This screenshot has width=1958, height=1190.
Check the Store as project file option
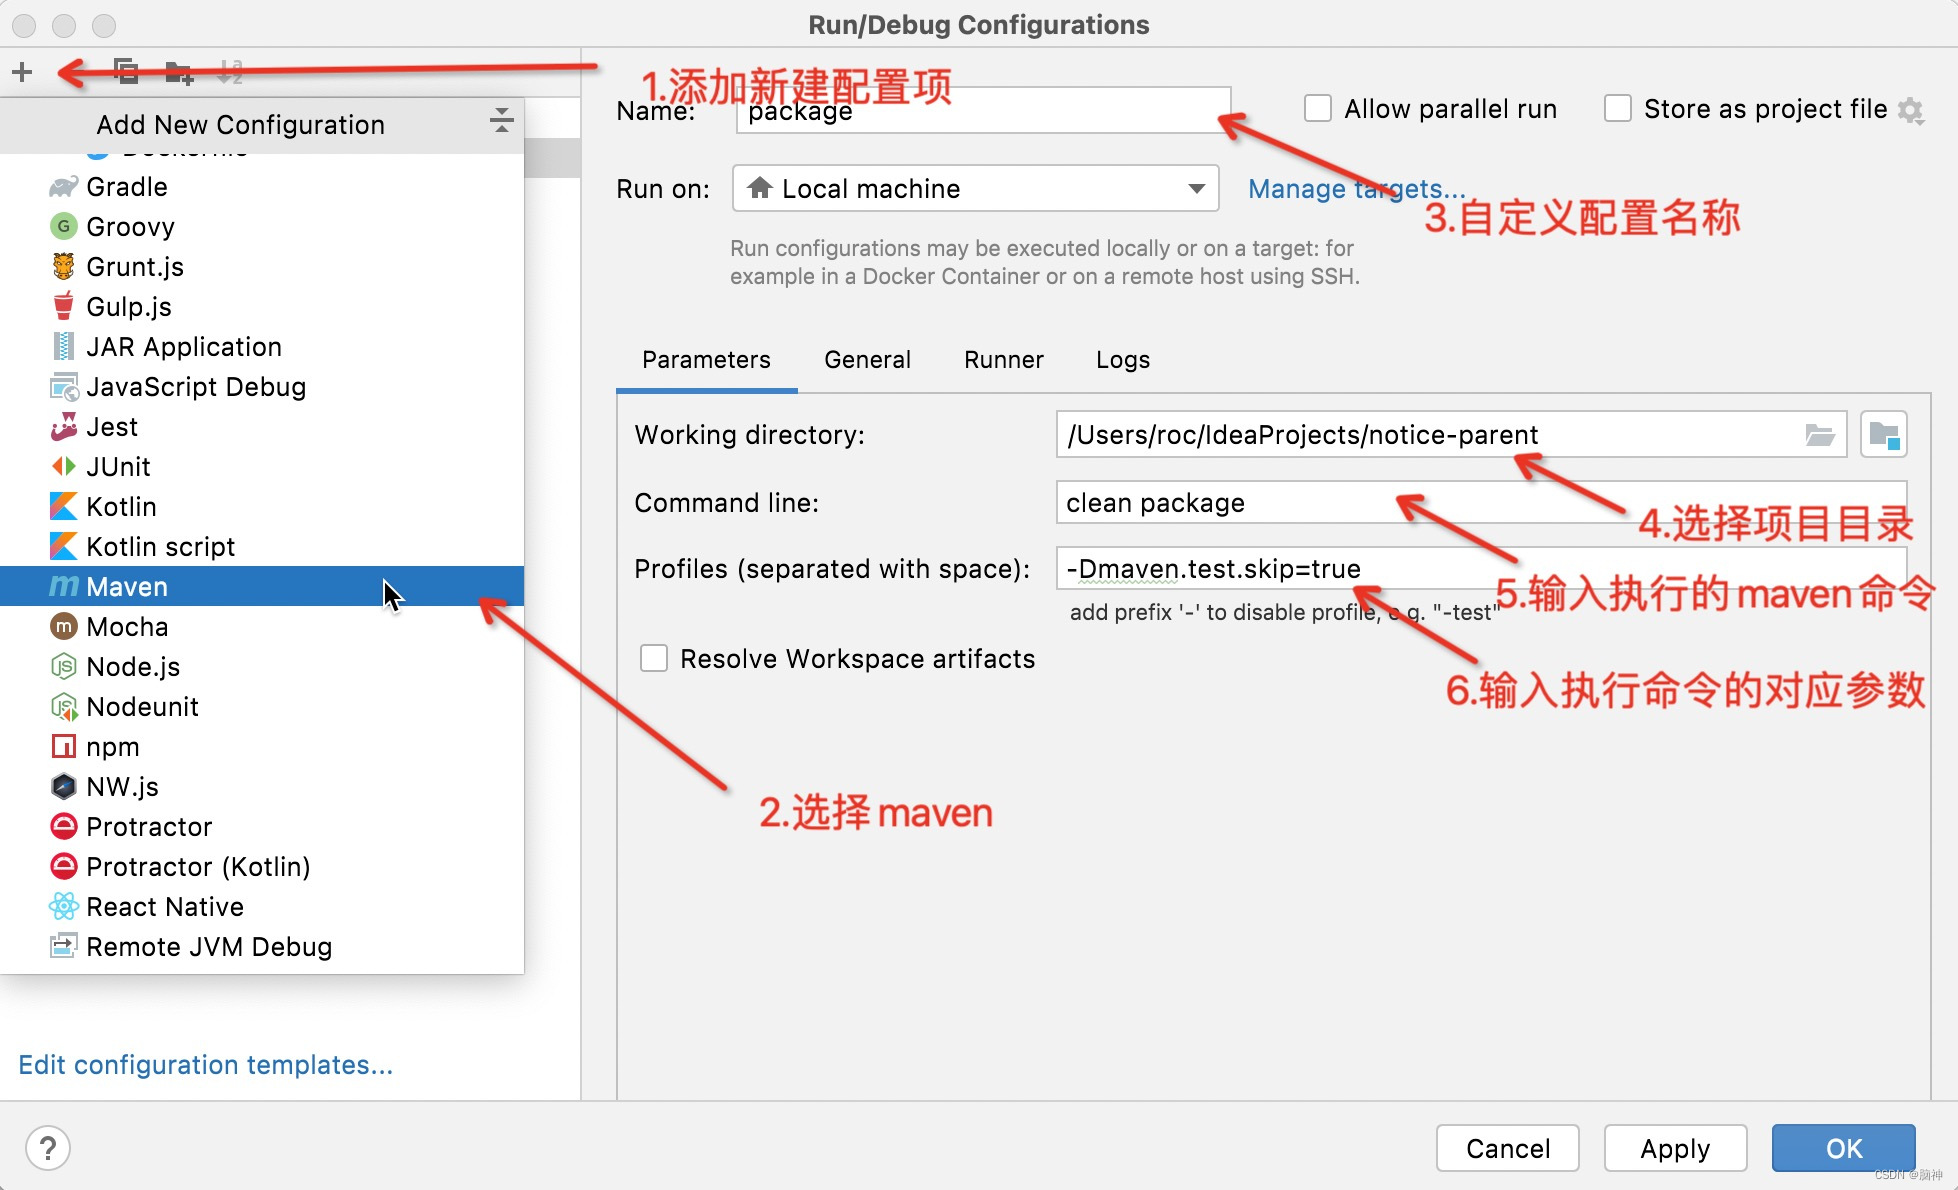pyautogui.click(x=1618, y=109)
